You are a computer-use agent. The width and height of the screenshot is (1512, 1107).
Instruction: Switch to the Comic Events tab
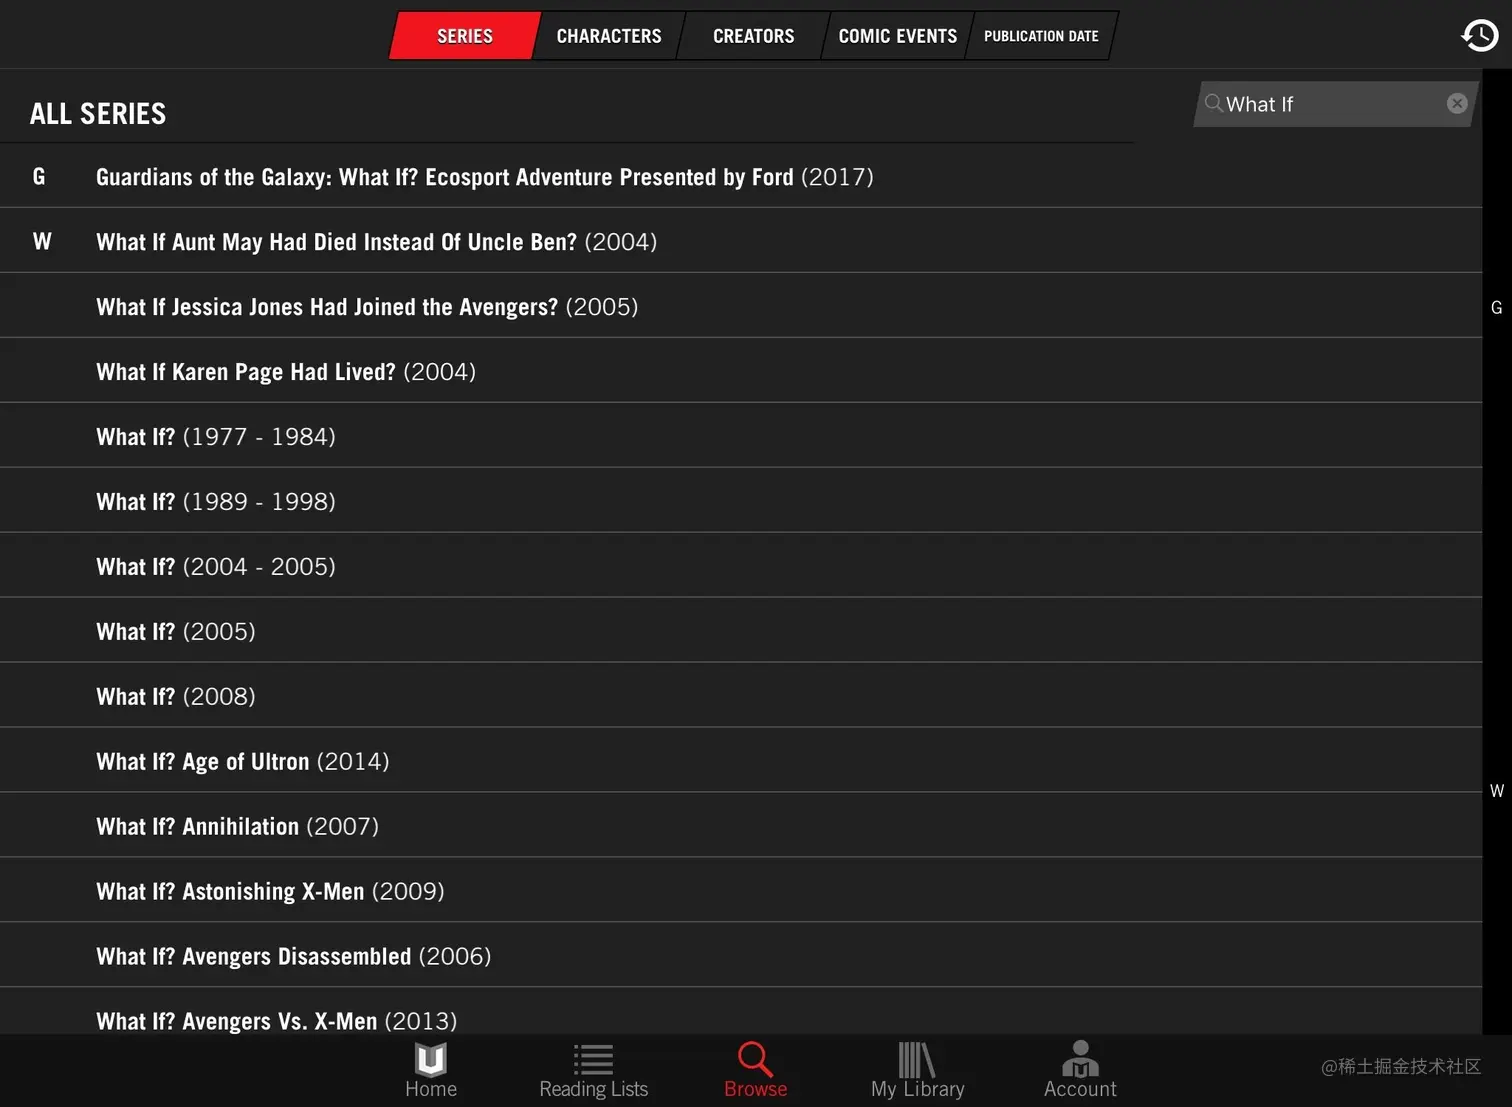[897, 36]
